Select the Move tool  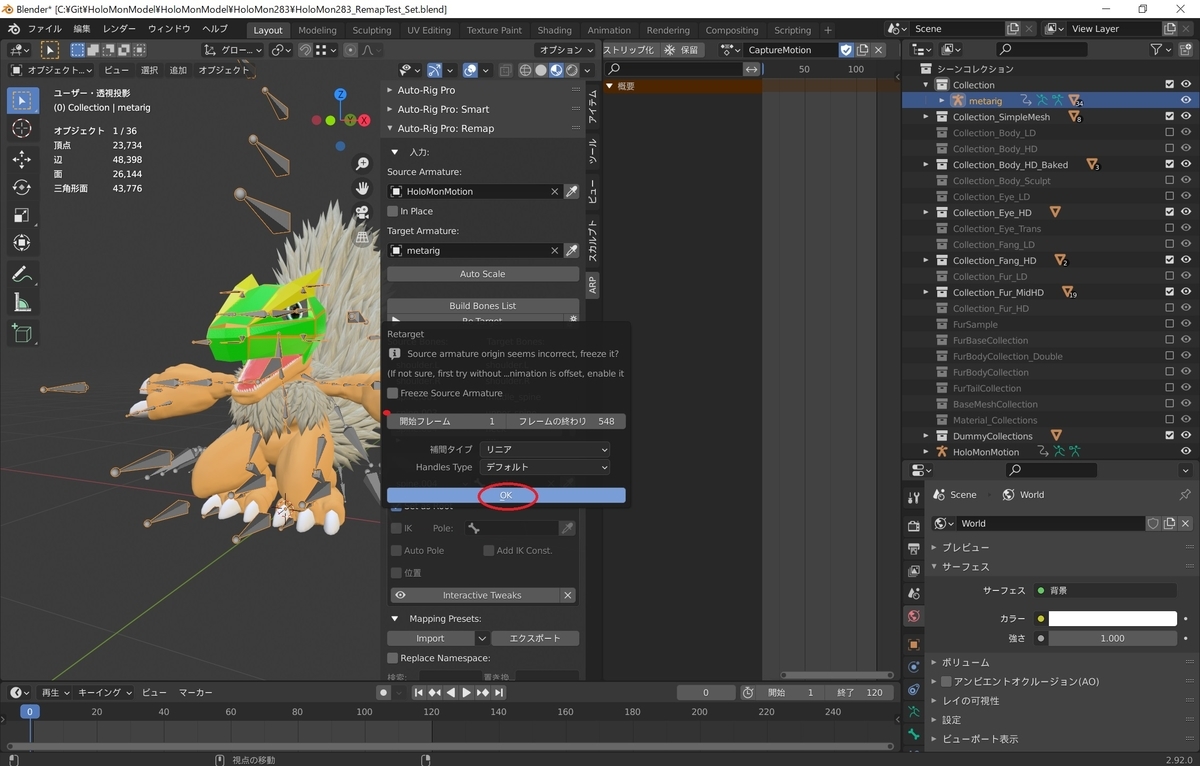pos(22,159)
